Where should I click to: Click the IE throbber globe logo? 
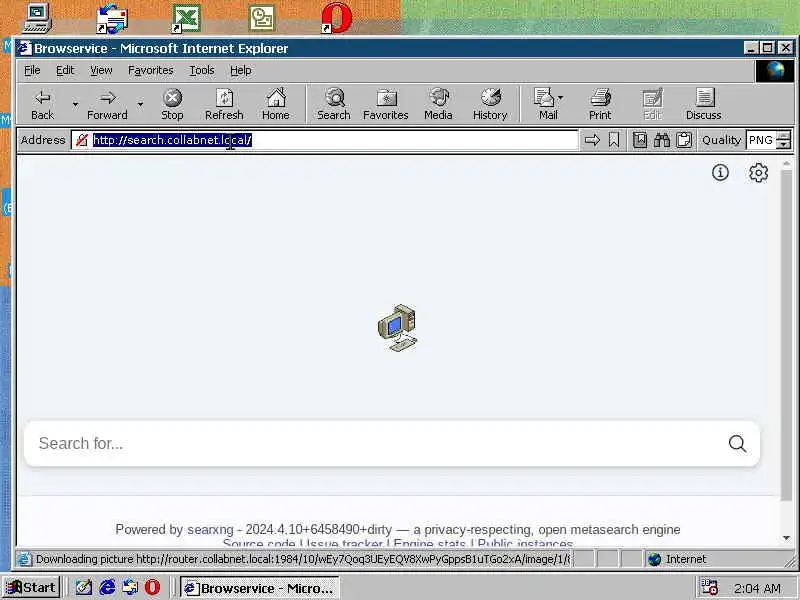(775, 70)
